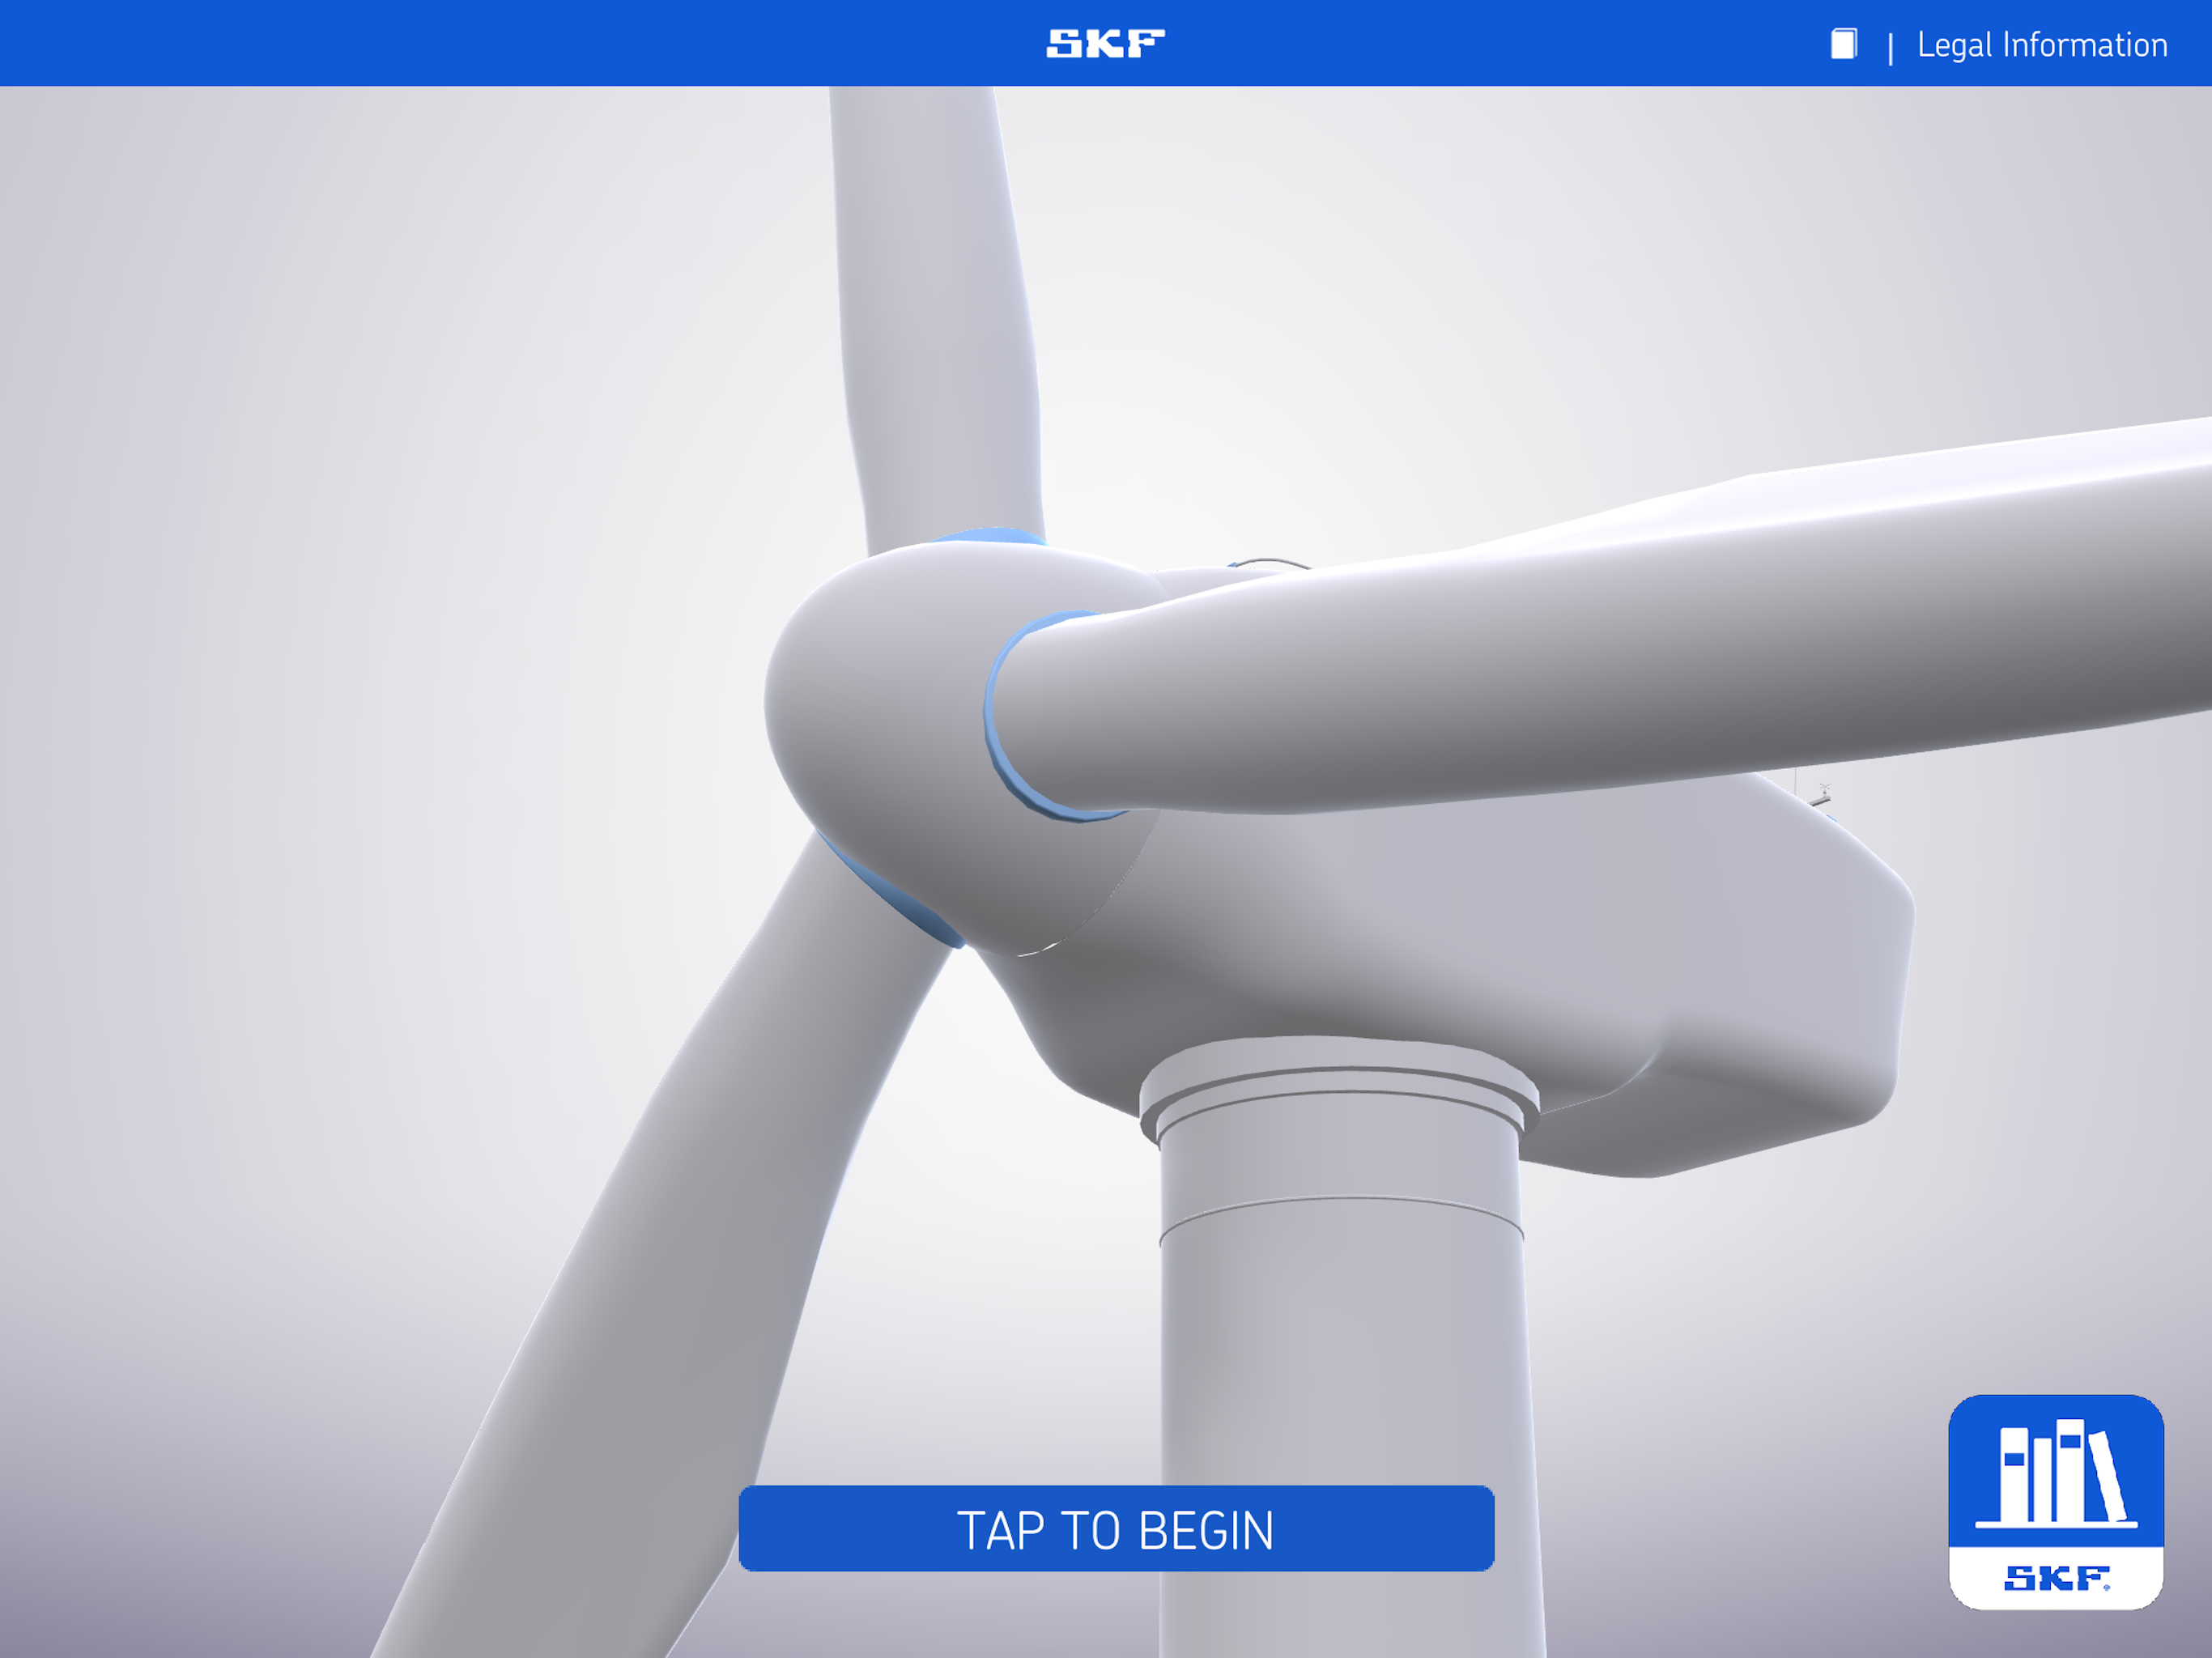This screenshot has width=2212, height=1658.
Task: Tap the TAP TO BEGIN button
Action: pyautogui.click(x=1116, y=1528)
